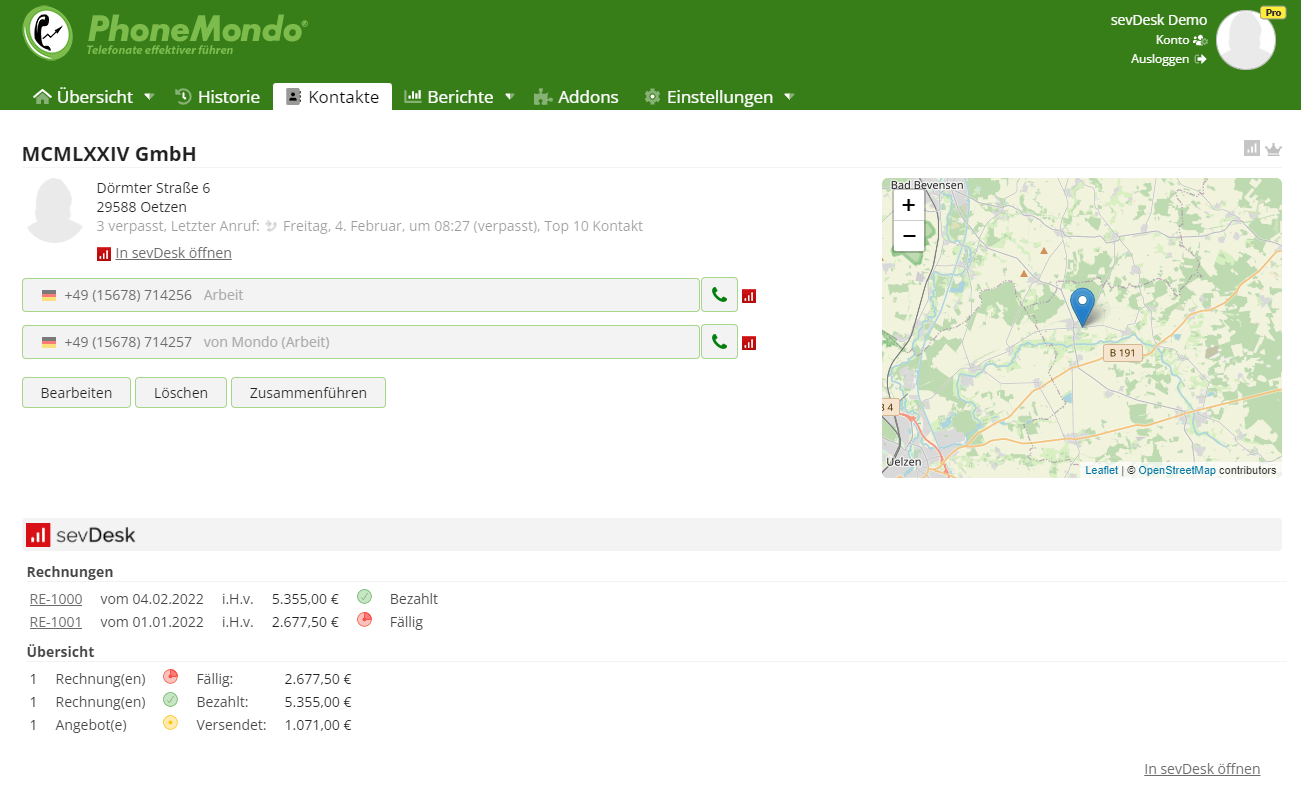Click the paid status icon of RE-1000

coord(365,597)
